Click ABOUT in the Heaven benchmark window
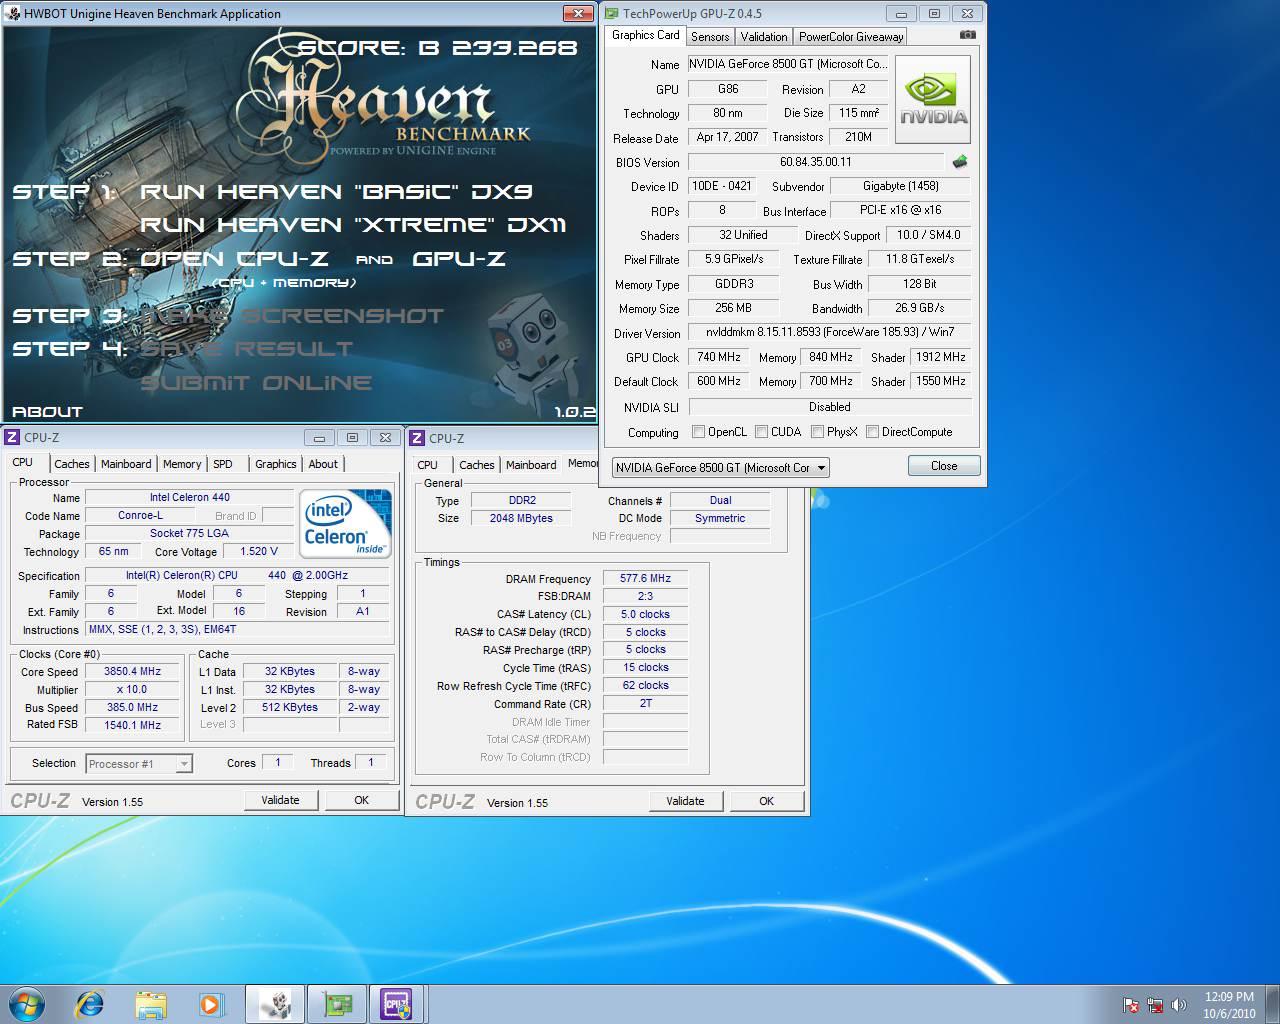The width and height of the screenshot is (1280, 1024). [x=47, y=411]
